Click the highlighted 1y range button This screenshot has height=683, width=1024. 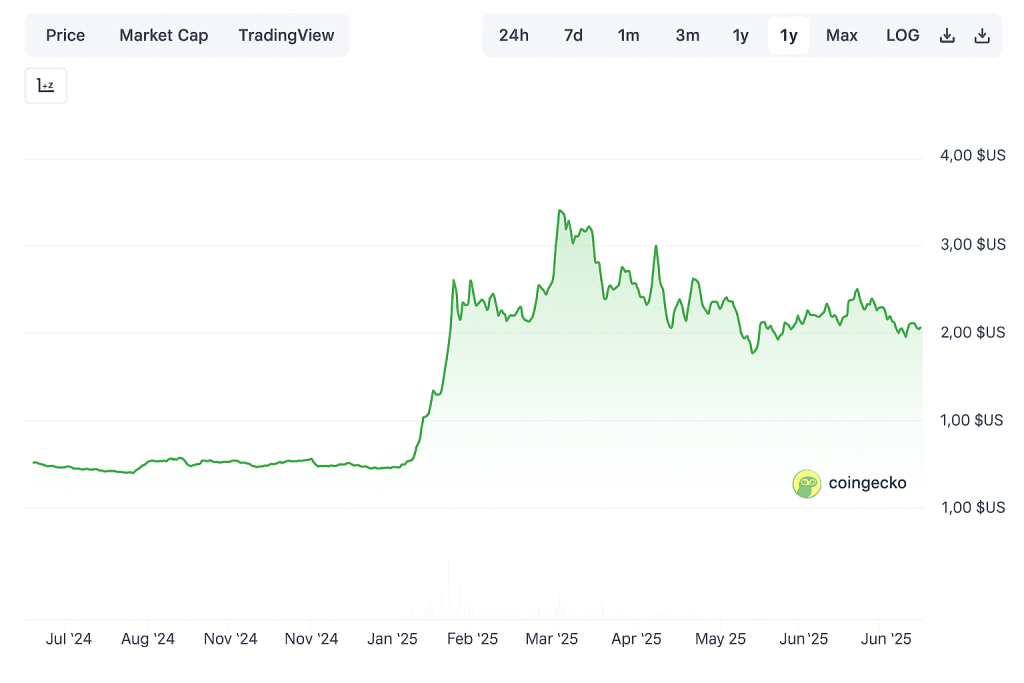(789, 36)
